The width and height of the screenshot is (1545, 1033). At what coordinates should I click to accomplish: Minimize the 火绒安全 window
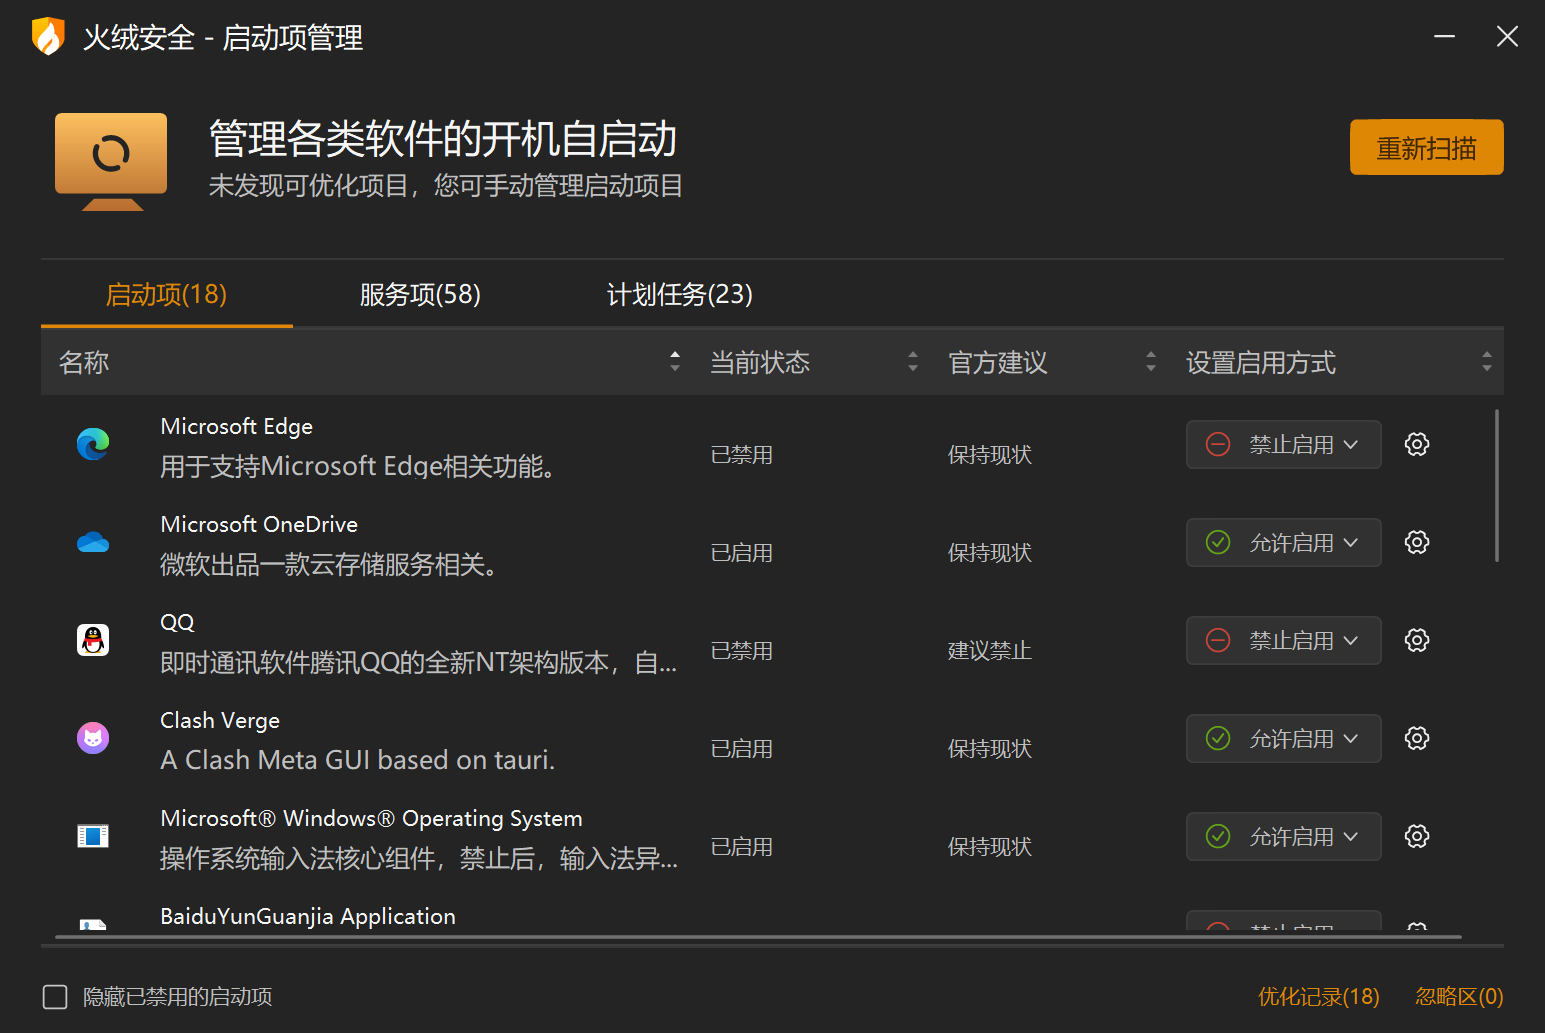pos(1444,36)
